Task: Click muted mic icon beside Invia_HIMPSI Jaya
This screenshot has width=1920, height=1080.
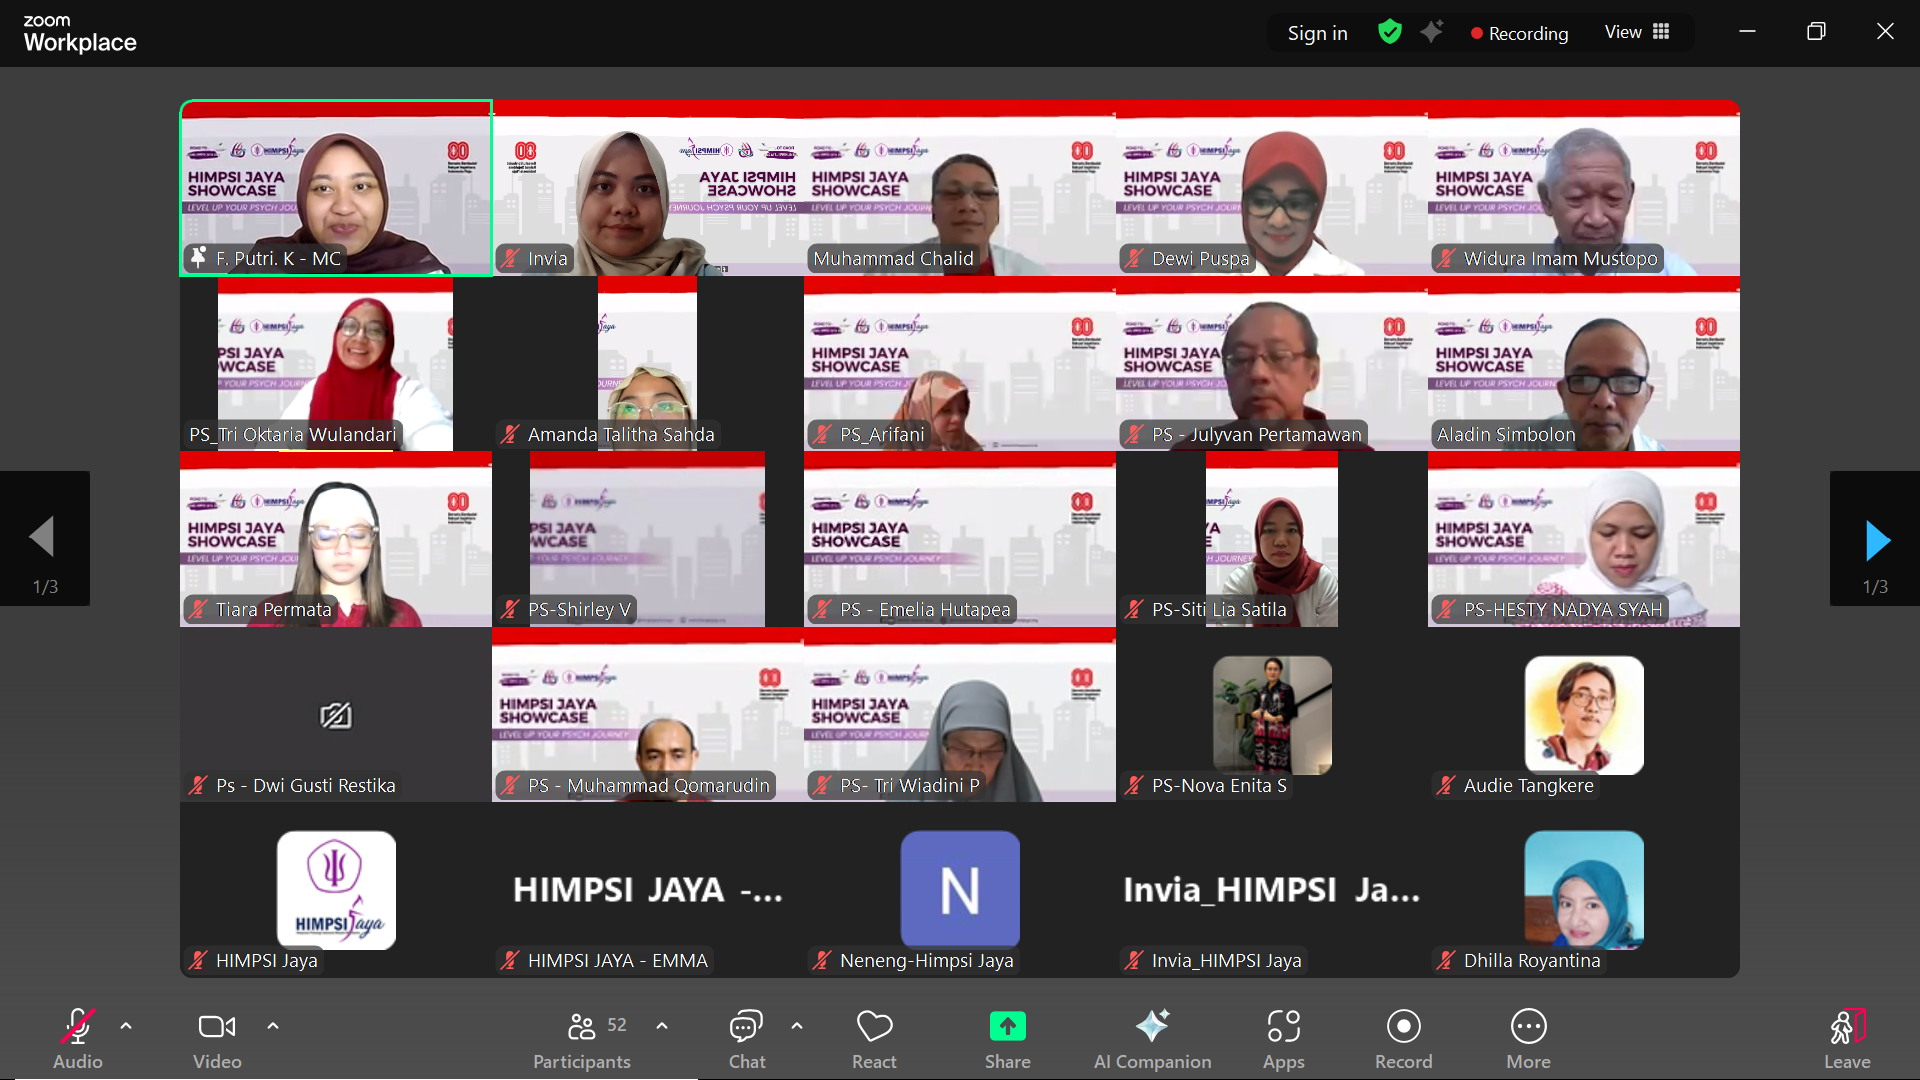Action: (x=1134, y=961)
